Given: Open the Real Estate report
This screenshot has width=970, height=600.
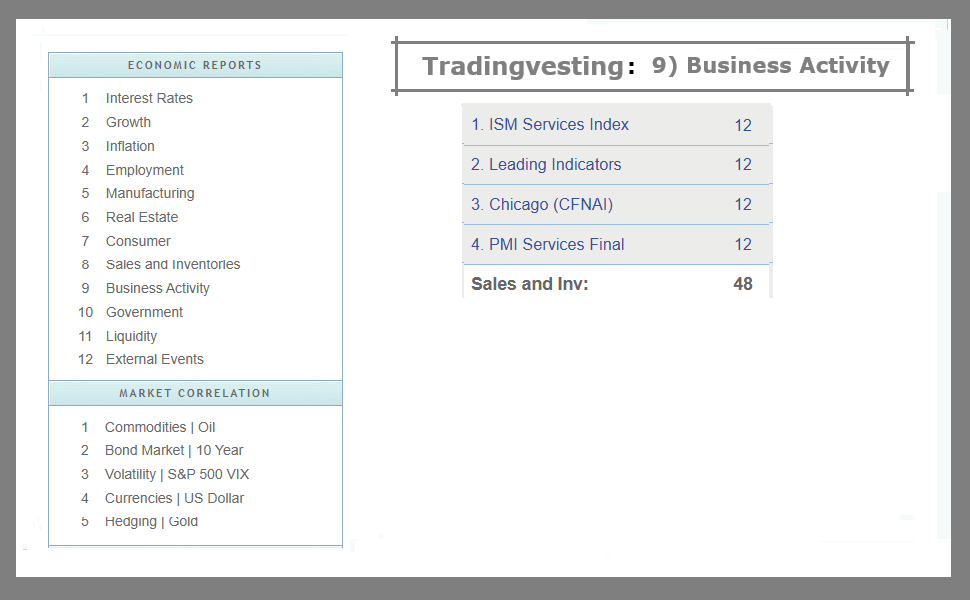Looking at the screenshot, I should point(141,217).
